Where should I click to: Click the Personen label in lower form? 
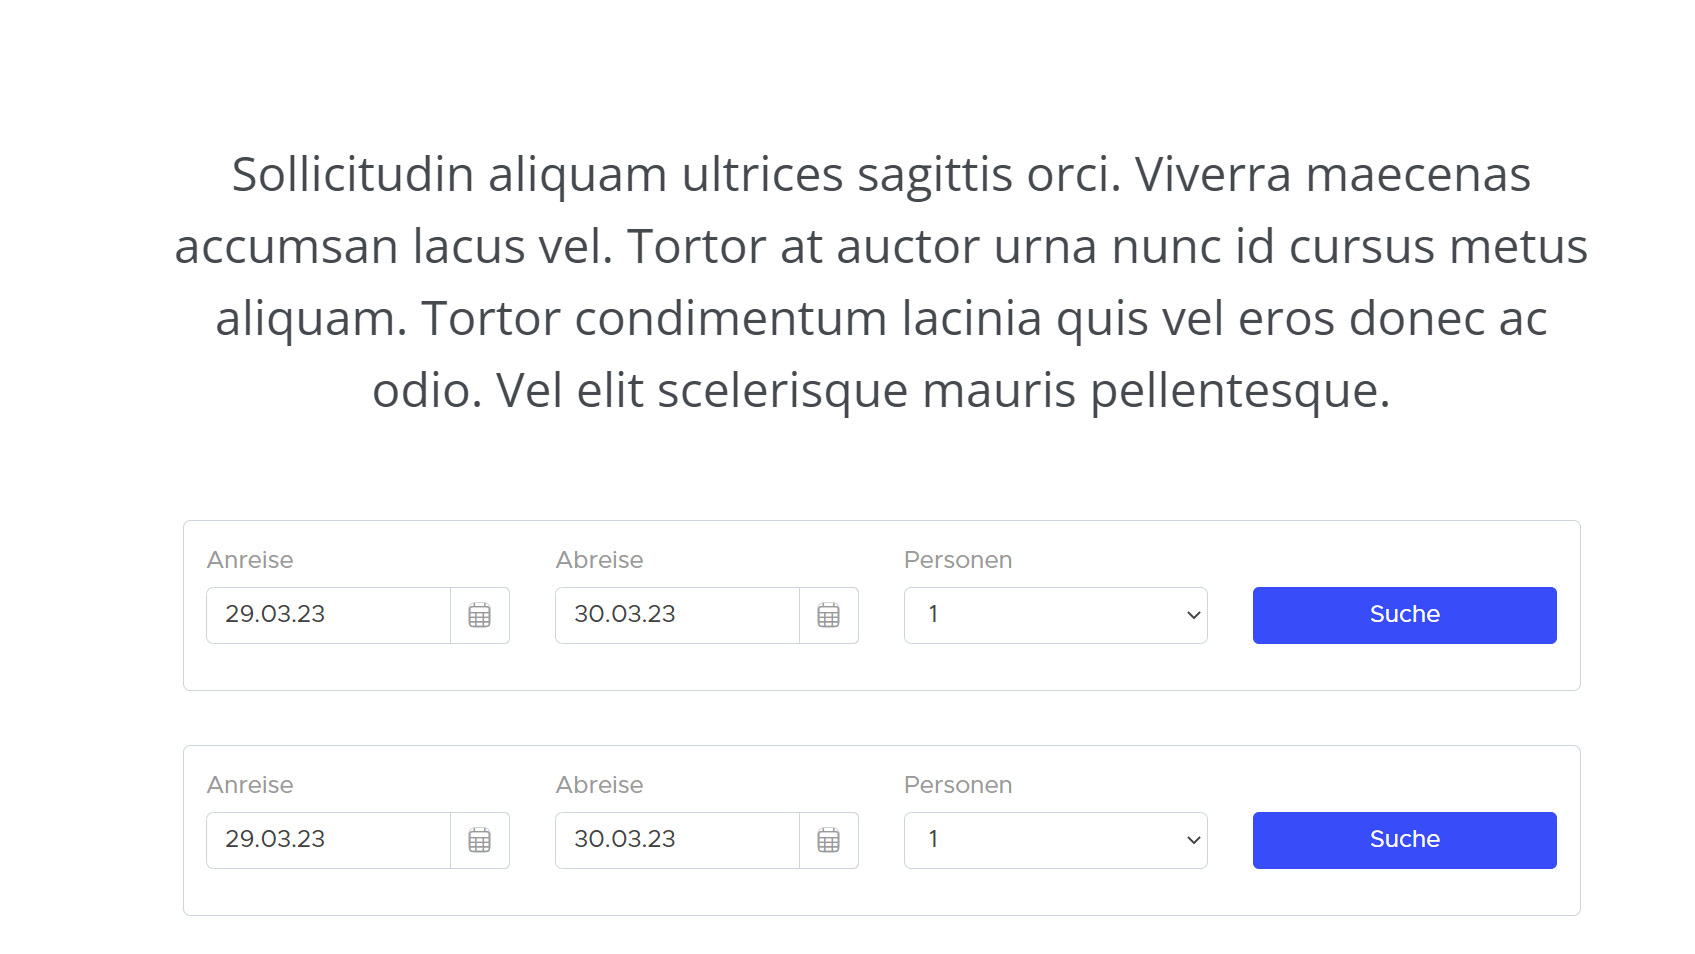coord(958,785)
